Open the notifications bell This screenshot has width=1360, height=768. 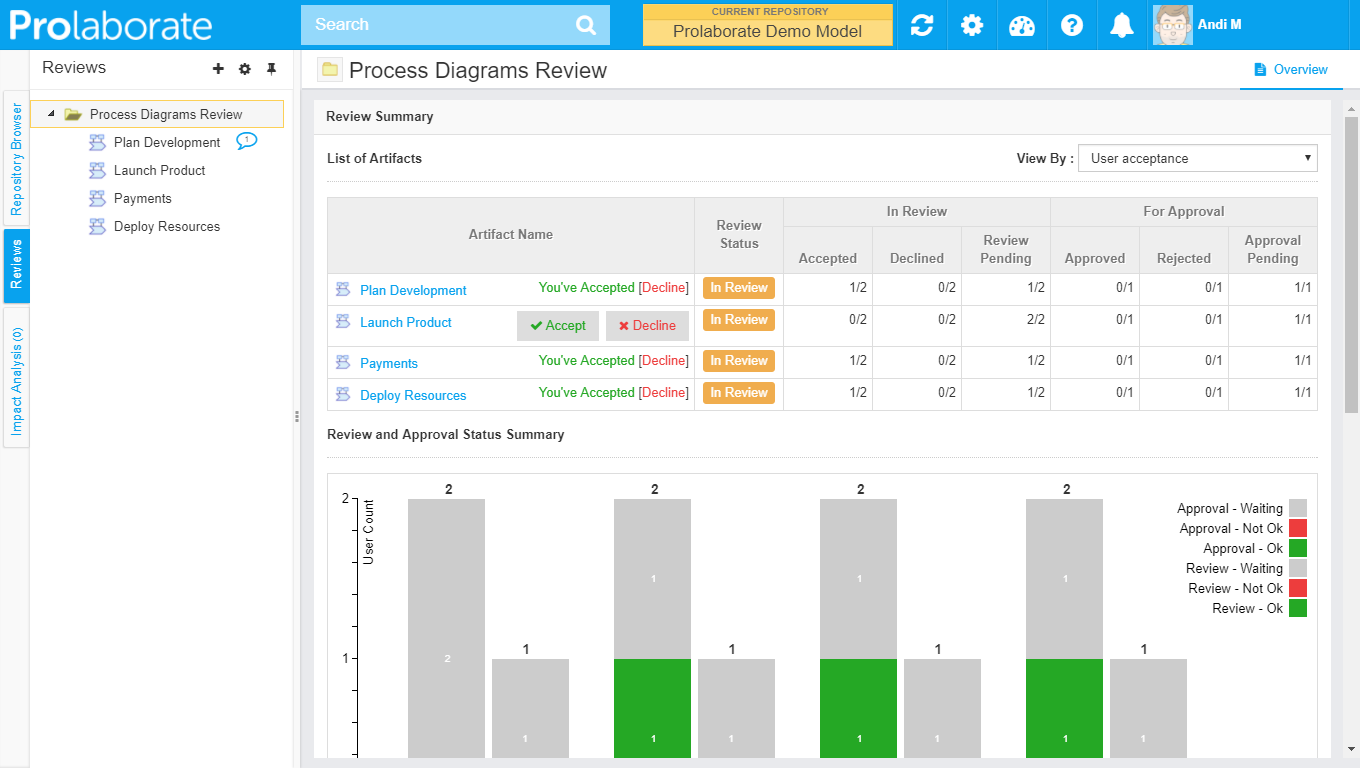pos(1121,25)
